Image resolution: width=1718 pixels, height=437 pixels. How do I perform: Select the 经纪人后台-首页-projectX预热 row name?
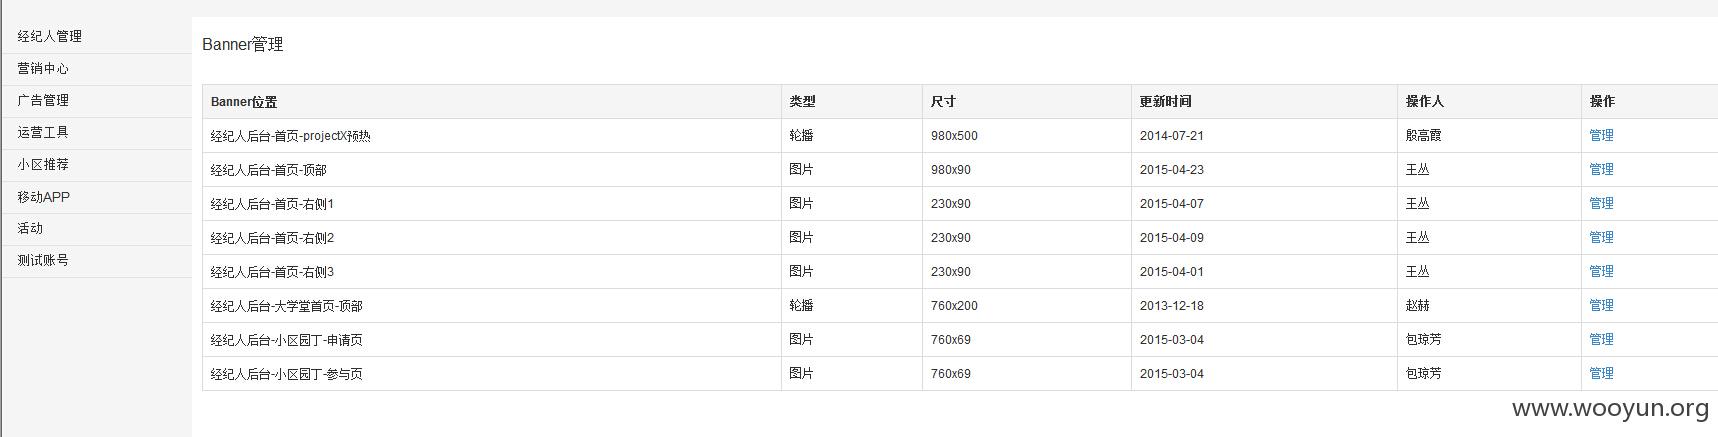pos(290,136)
